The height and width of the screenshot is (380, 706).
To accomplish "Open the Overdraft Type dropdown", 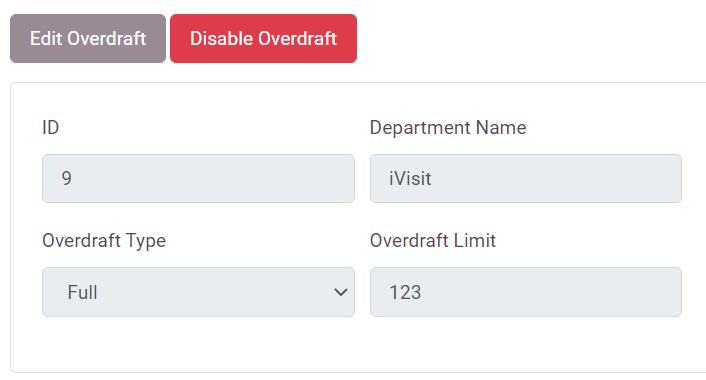I will (198, 292).
